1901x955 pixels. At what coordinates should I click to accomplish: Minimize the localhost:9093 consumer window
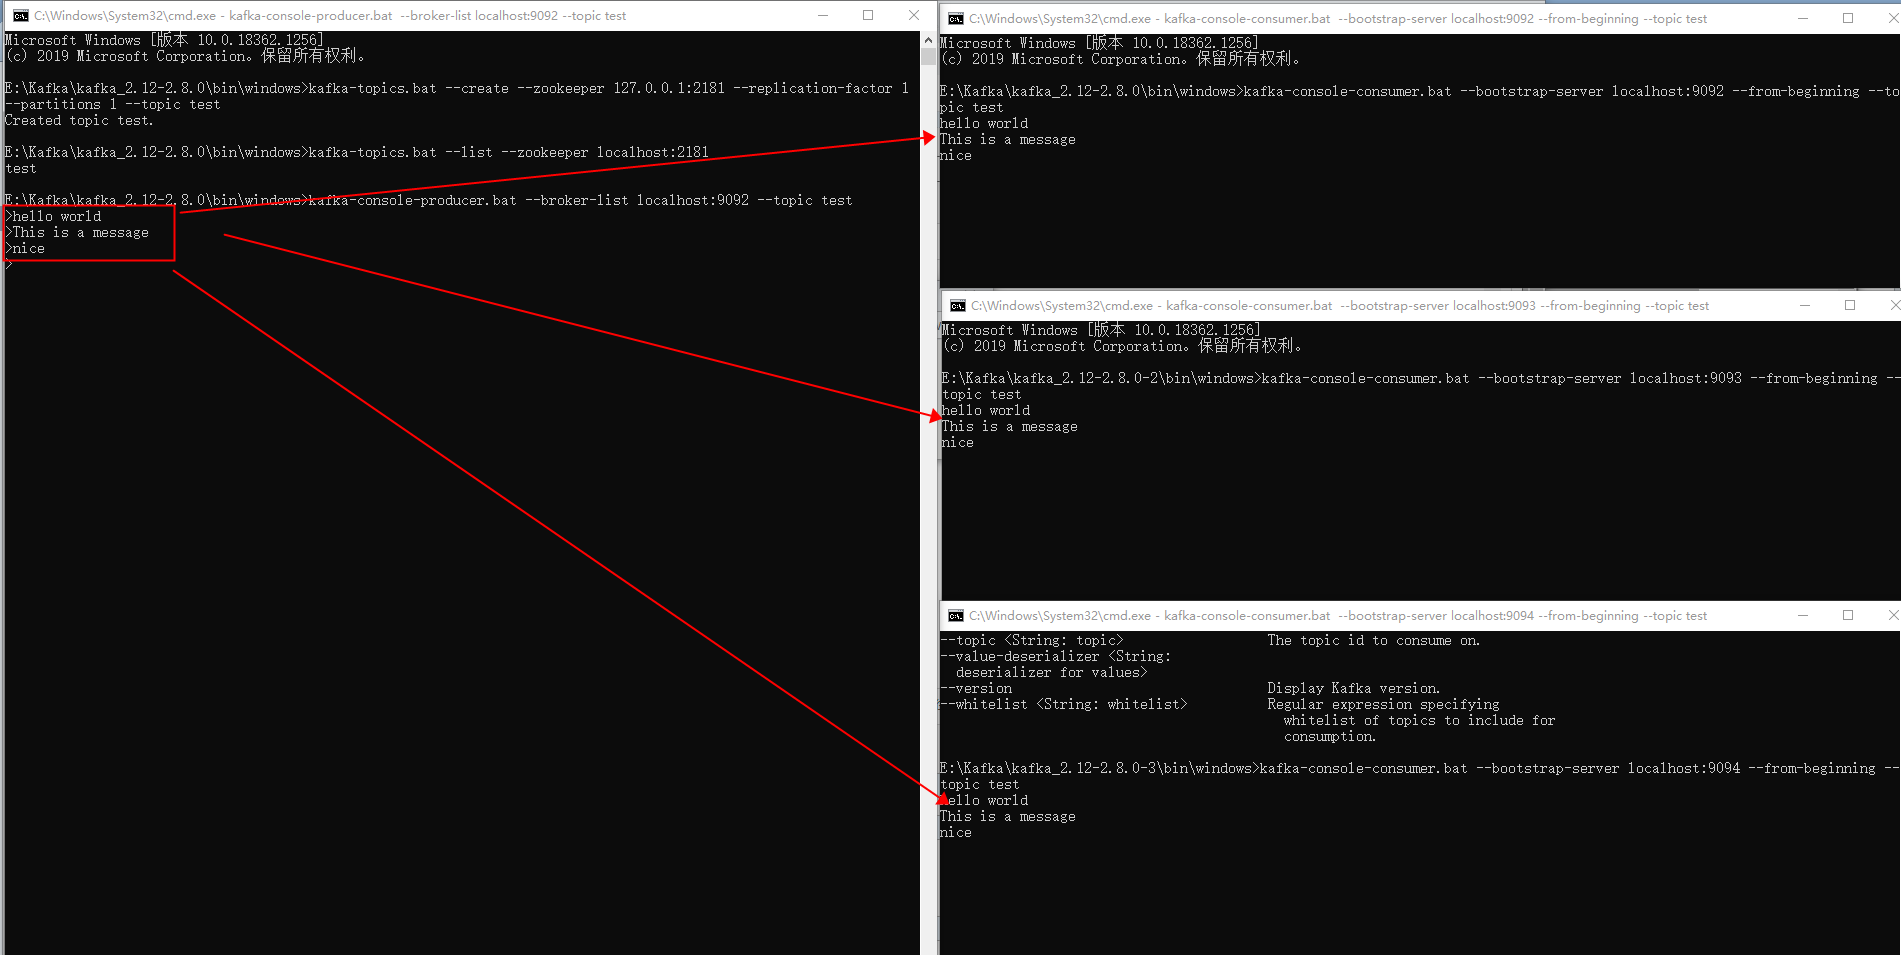coord(1805,305)
